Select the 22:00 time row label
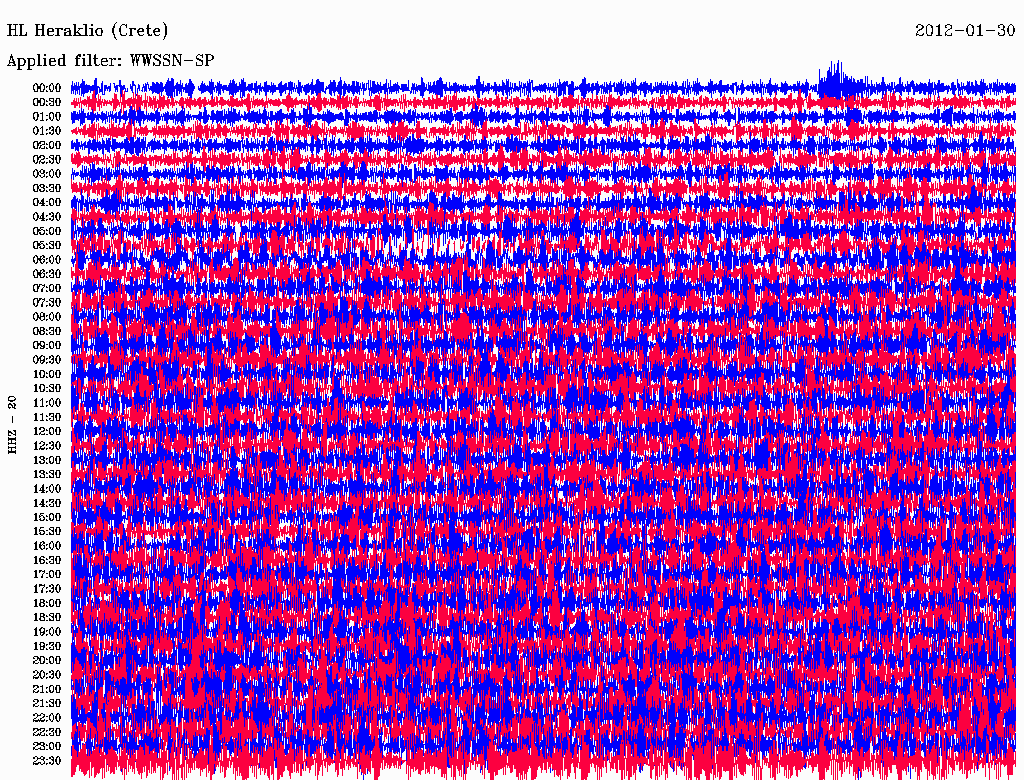Viewport: 1024px width, 780px height. pyautogui.click(x=47, y=717)
